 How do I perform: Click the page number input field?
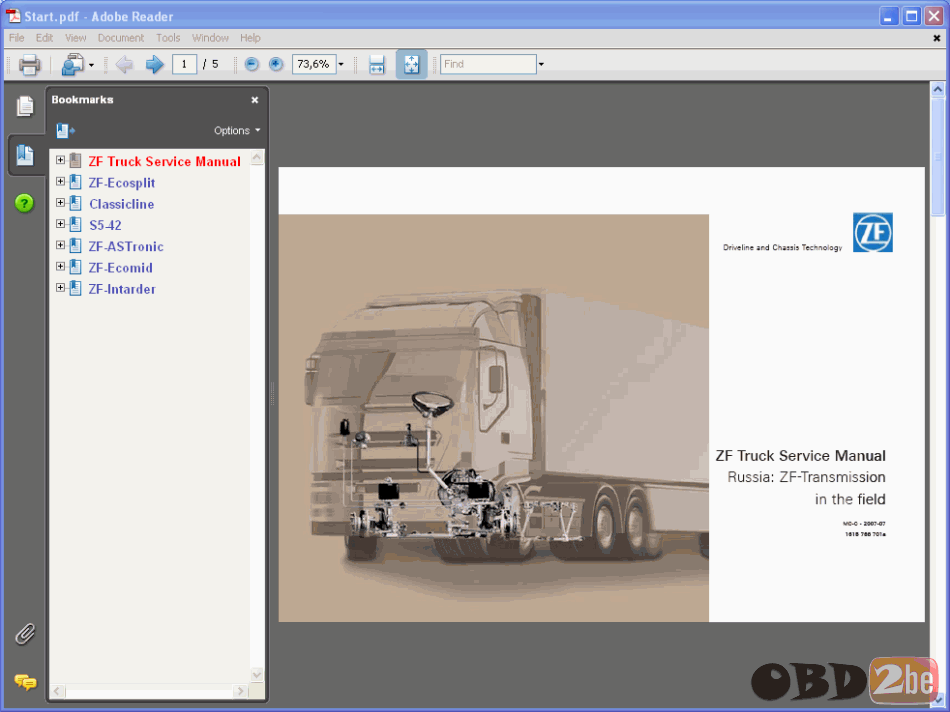tap(184, 64)
